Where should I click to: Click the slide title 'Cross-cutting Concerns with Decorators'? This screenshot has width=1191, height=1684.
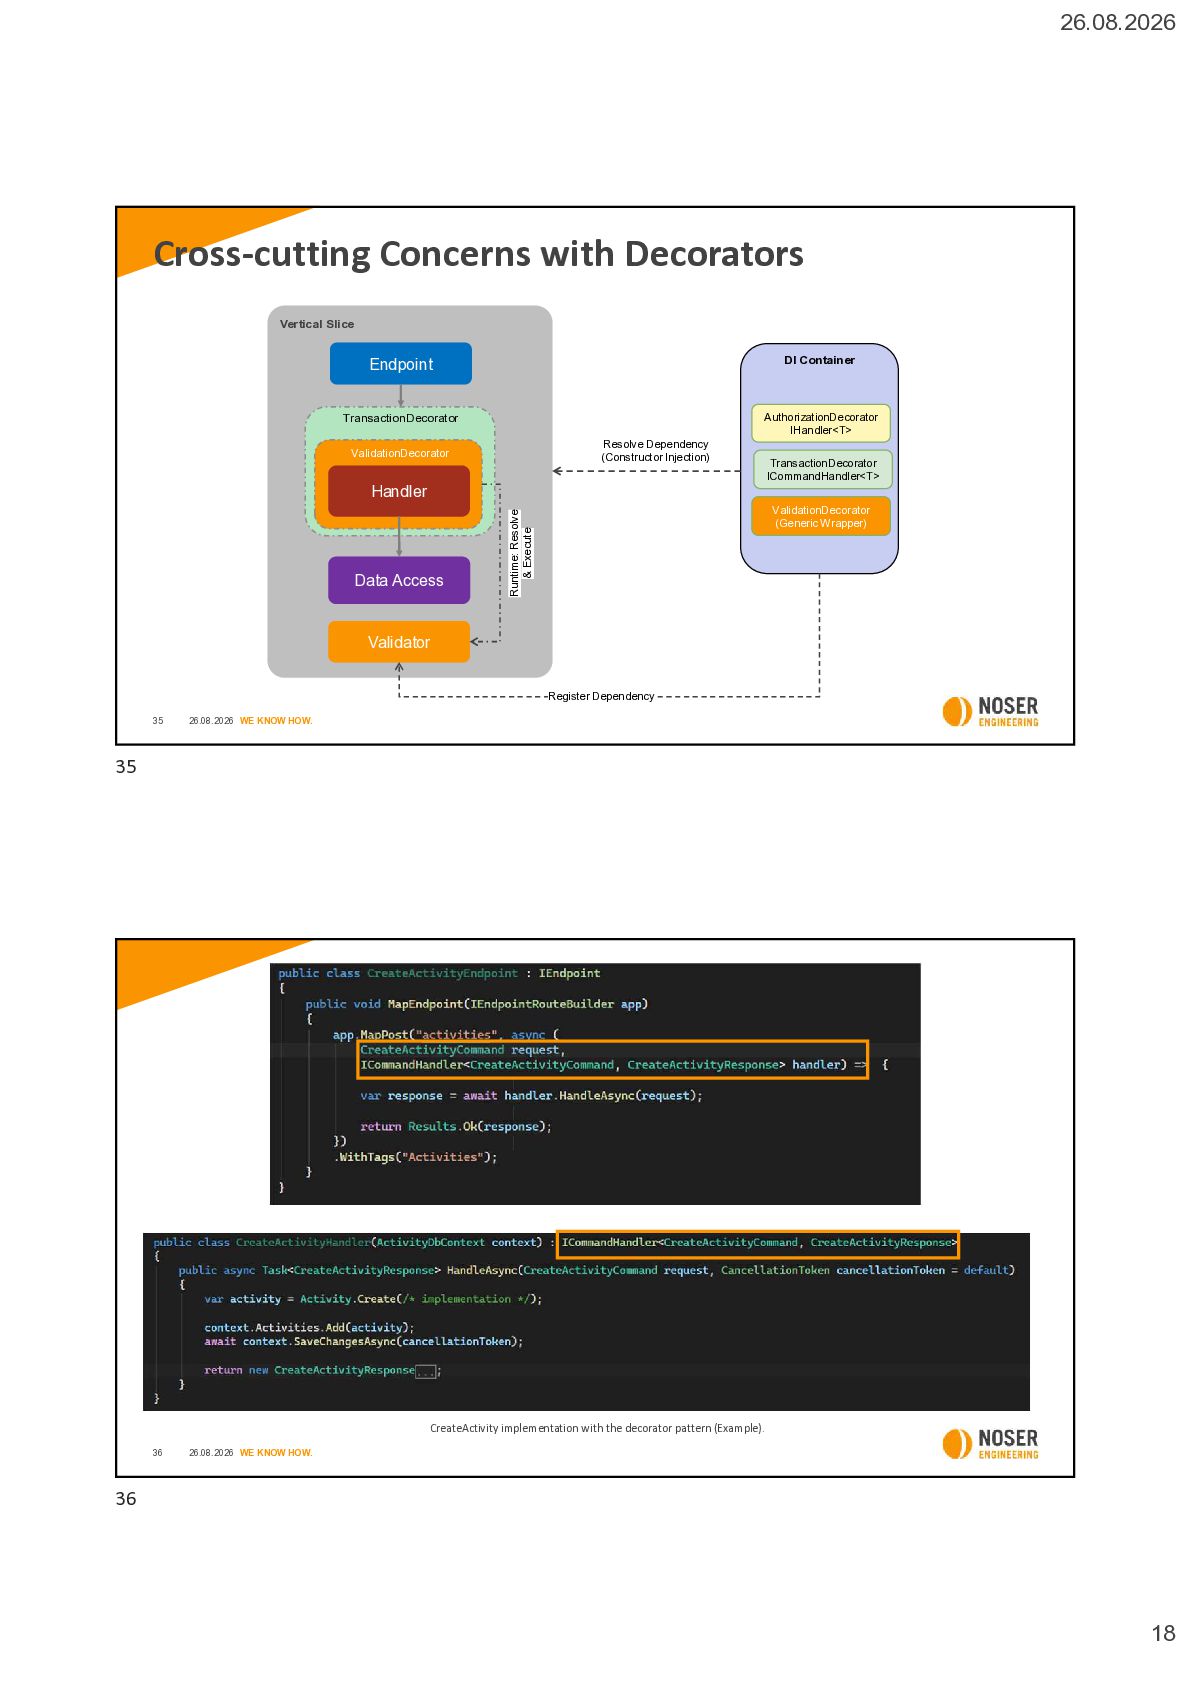[x=478, y=254]
